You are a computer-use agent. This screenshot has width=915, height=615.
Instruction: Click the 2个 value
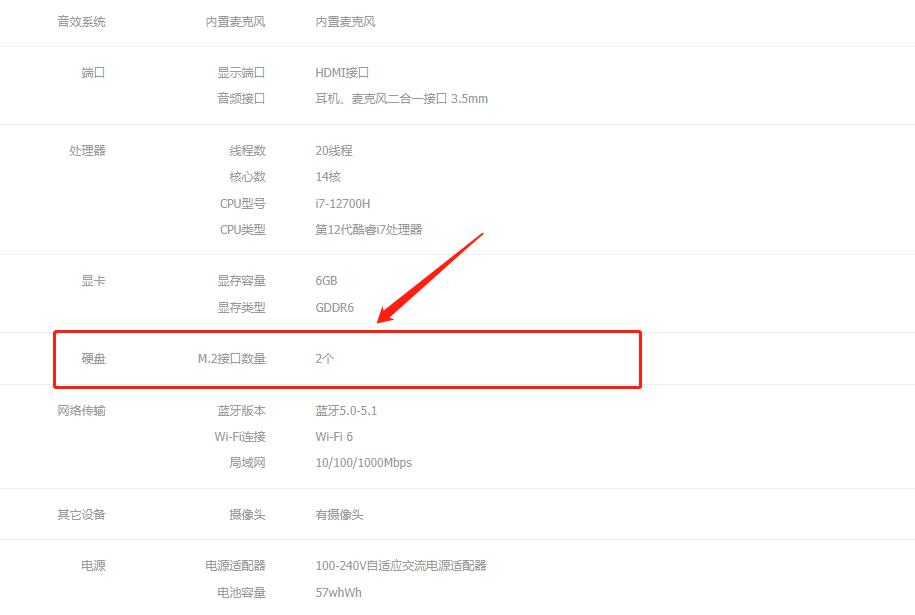point(324,358)
